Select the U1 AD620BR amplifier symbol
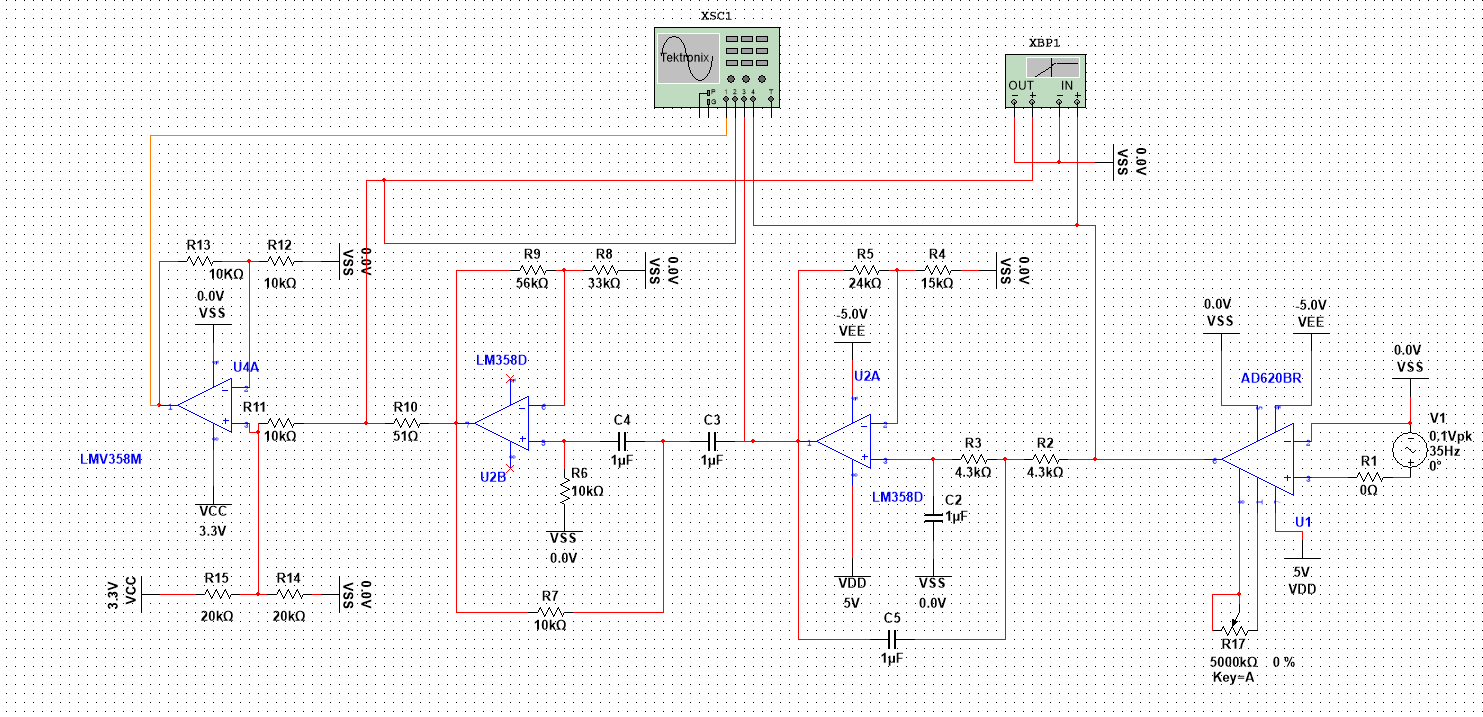Screen dimensions: 1483x717 coord(1256,459)
